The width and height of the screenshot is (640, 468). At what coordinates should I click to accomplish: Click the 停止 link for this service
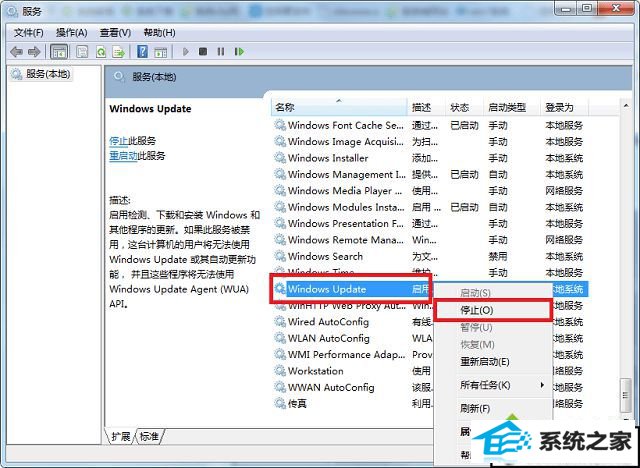(x=118, y=141)
